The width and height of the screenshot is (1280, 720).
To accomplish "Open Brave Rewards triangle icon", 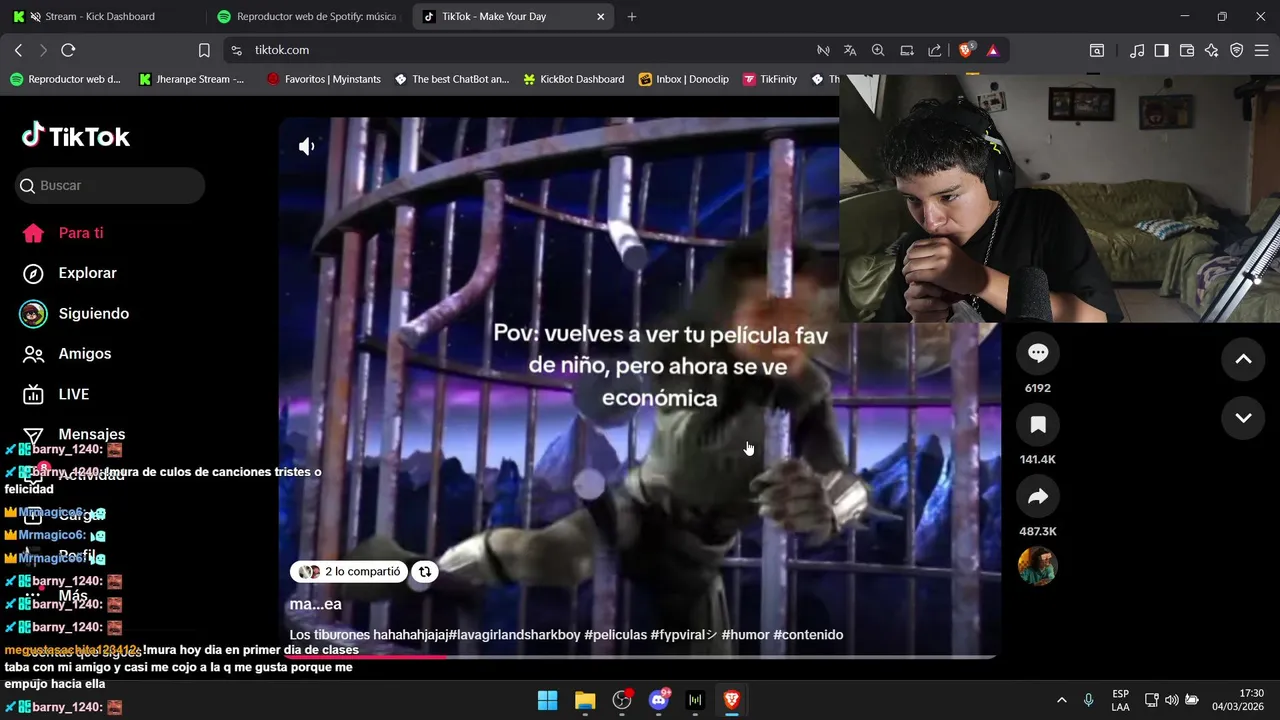I will (x=993, y=50).
